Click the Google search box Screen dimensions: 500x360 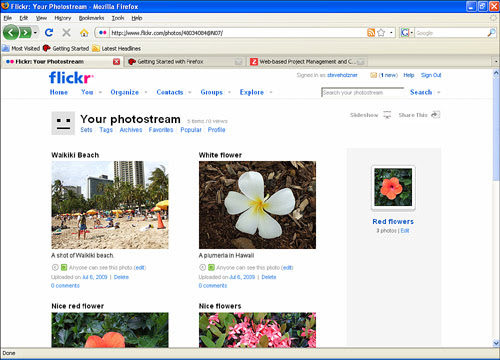tap(451, 33)
